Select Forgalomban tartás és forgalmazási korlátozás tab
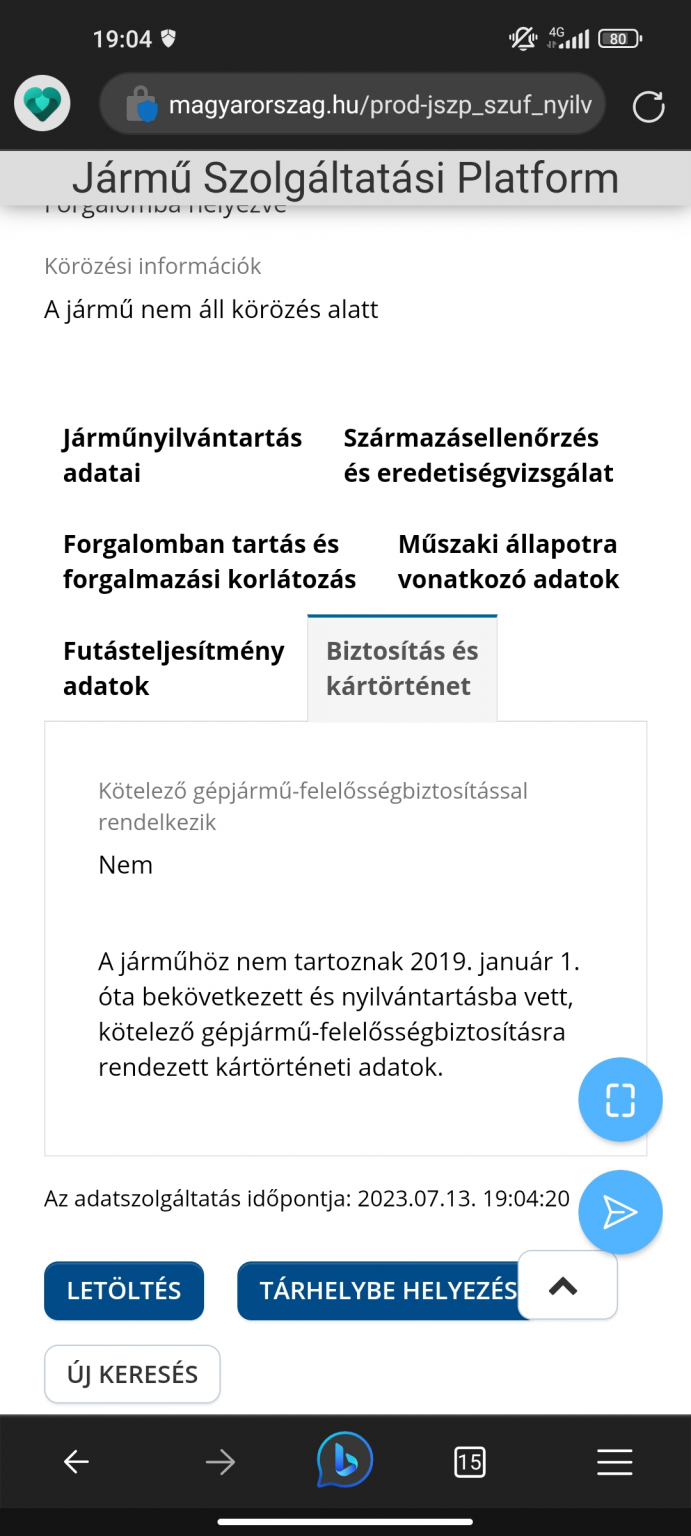The image size is (691, 1536). tap(209, 562)
